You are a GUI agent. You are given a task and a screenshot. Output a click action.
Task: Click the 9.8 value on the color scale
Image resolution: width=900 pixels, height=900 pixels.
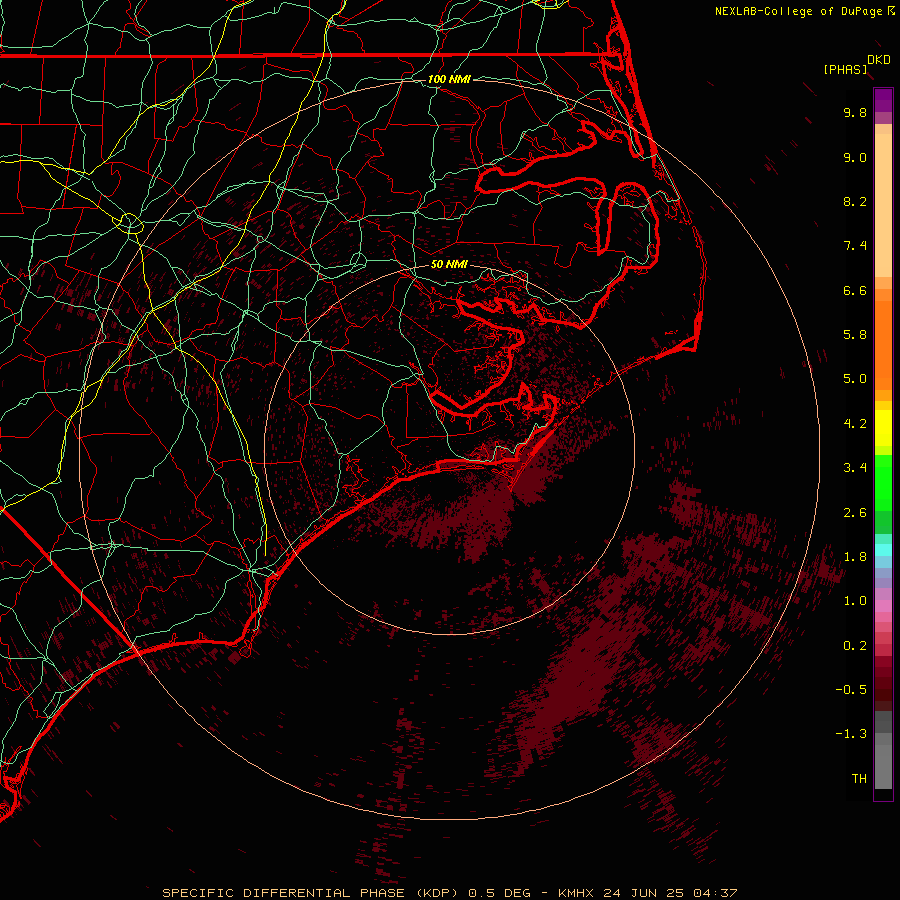click(x=855, y=112)
